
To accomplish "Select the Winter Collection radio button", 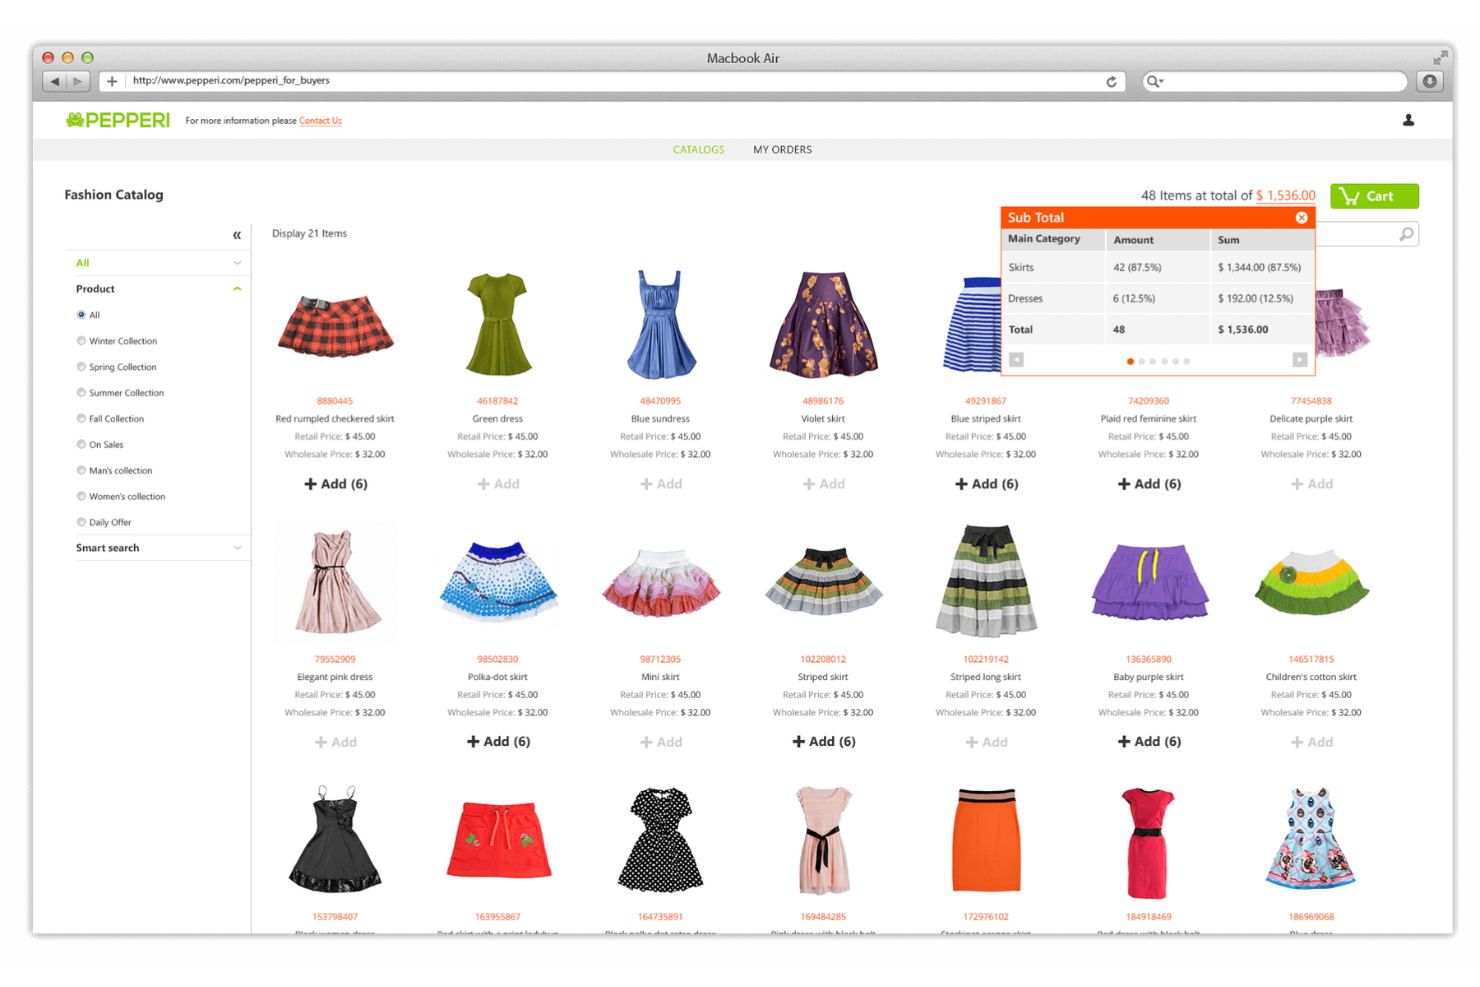I will [82, 341].
